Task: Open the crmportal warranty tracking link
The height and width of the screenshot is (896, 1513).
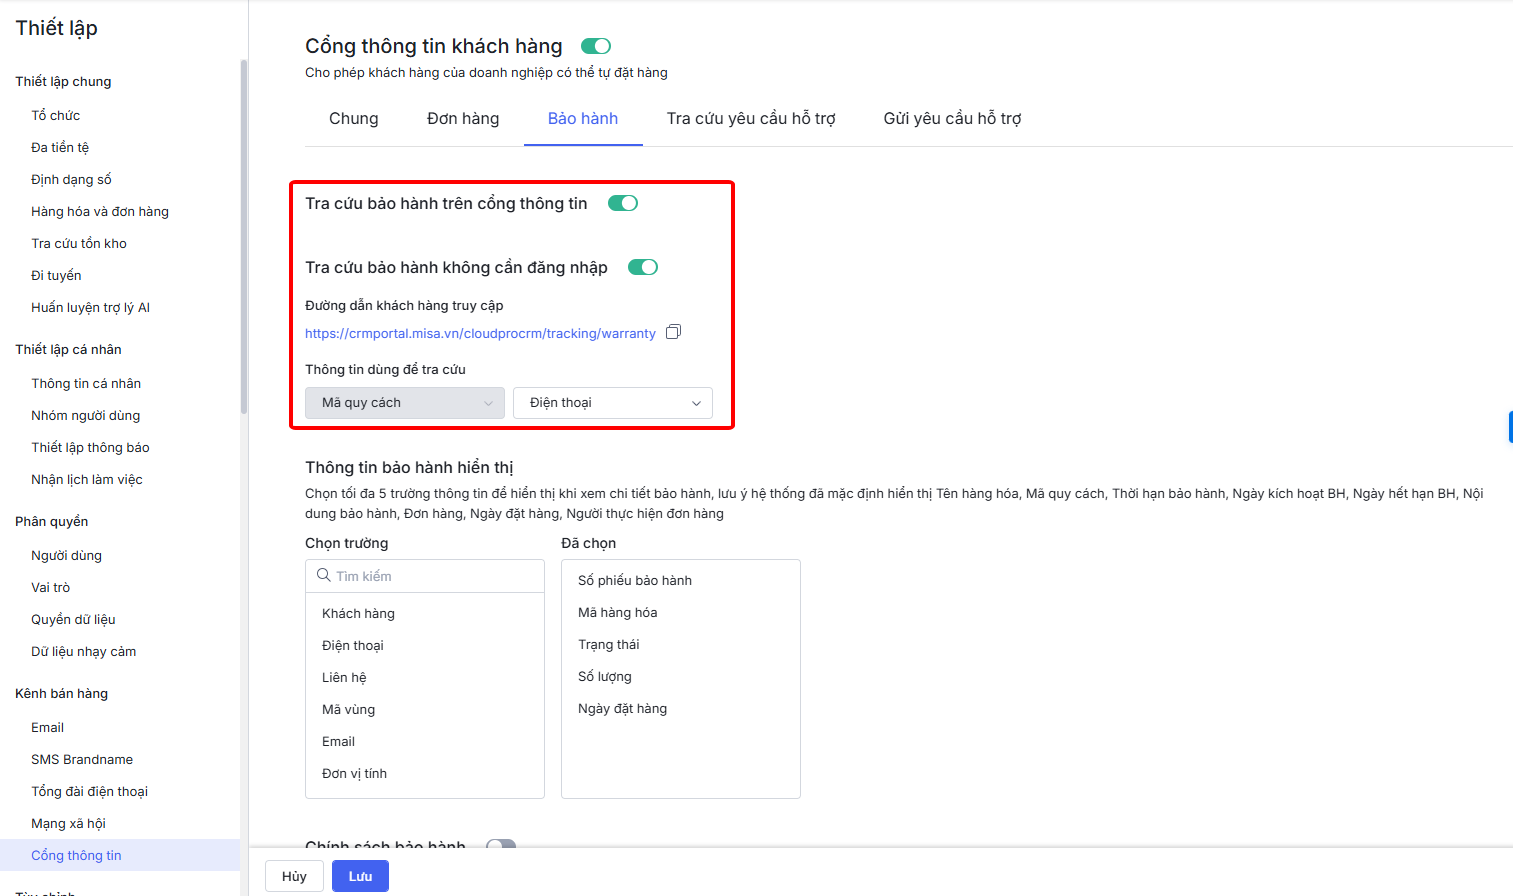Action: pos(480,334)
